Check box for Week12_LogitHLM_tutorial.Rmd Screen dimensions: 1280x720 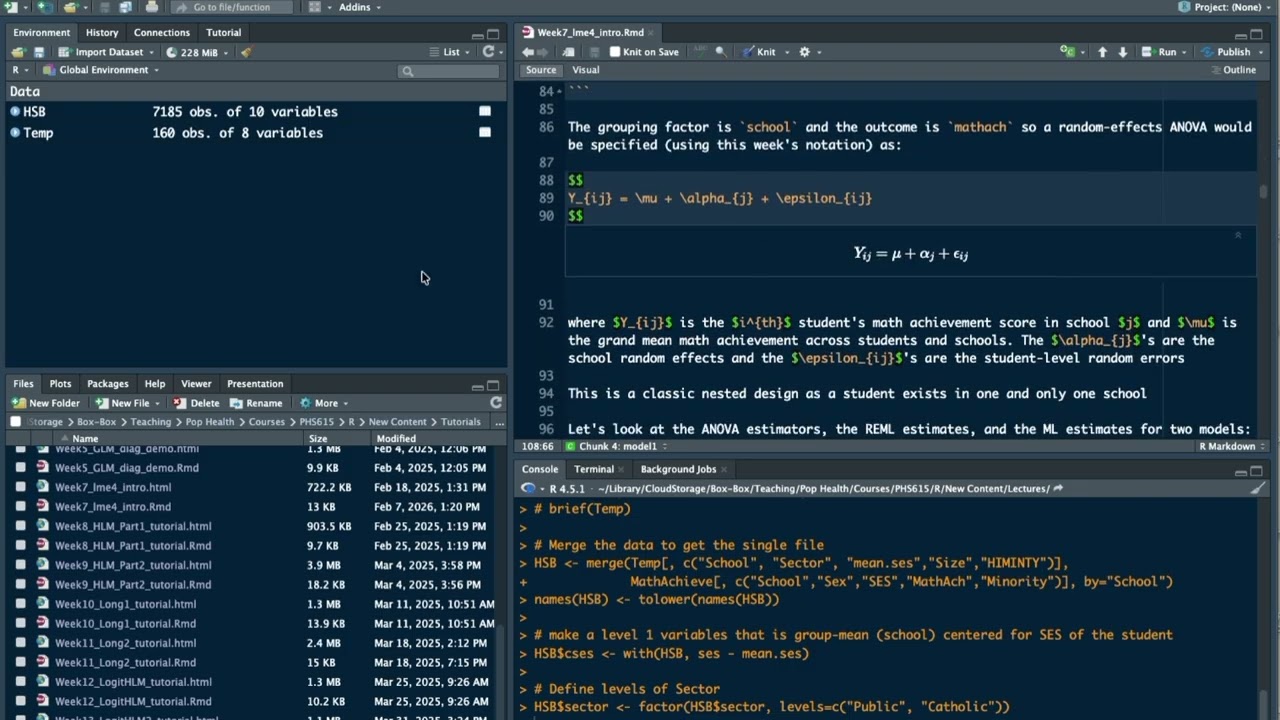tap(20, 702)
